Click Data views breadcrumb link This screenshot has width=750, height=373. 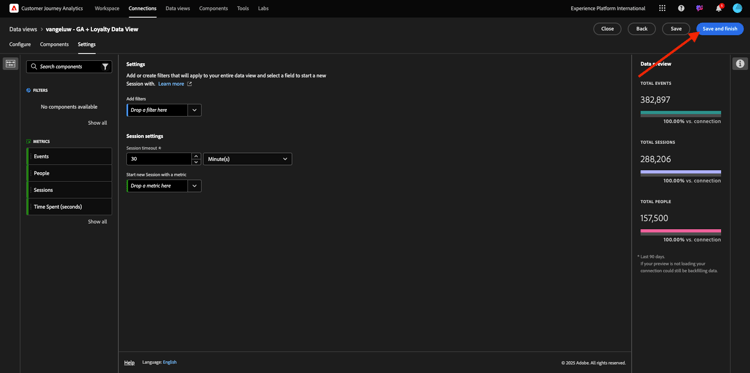pyautogui.click(x=23, y=29)
